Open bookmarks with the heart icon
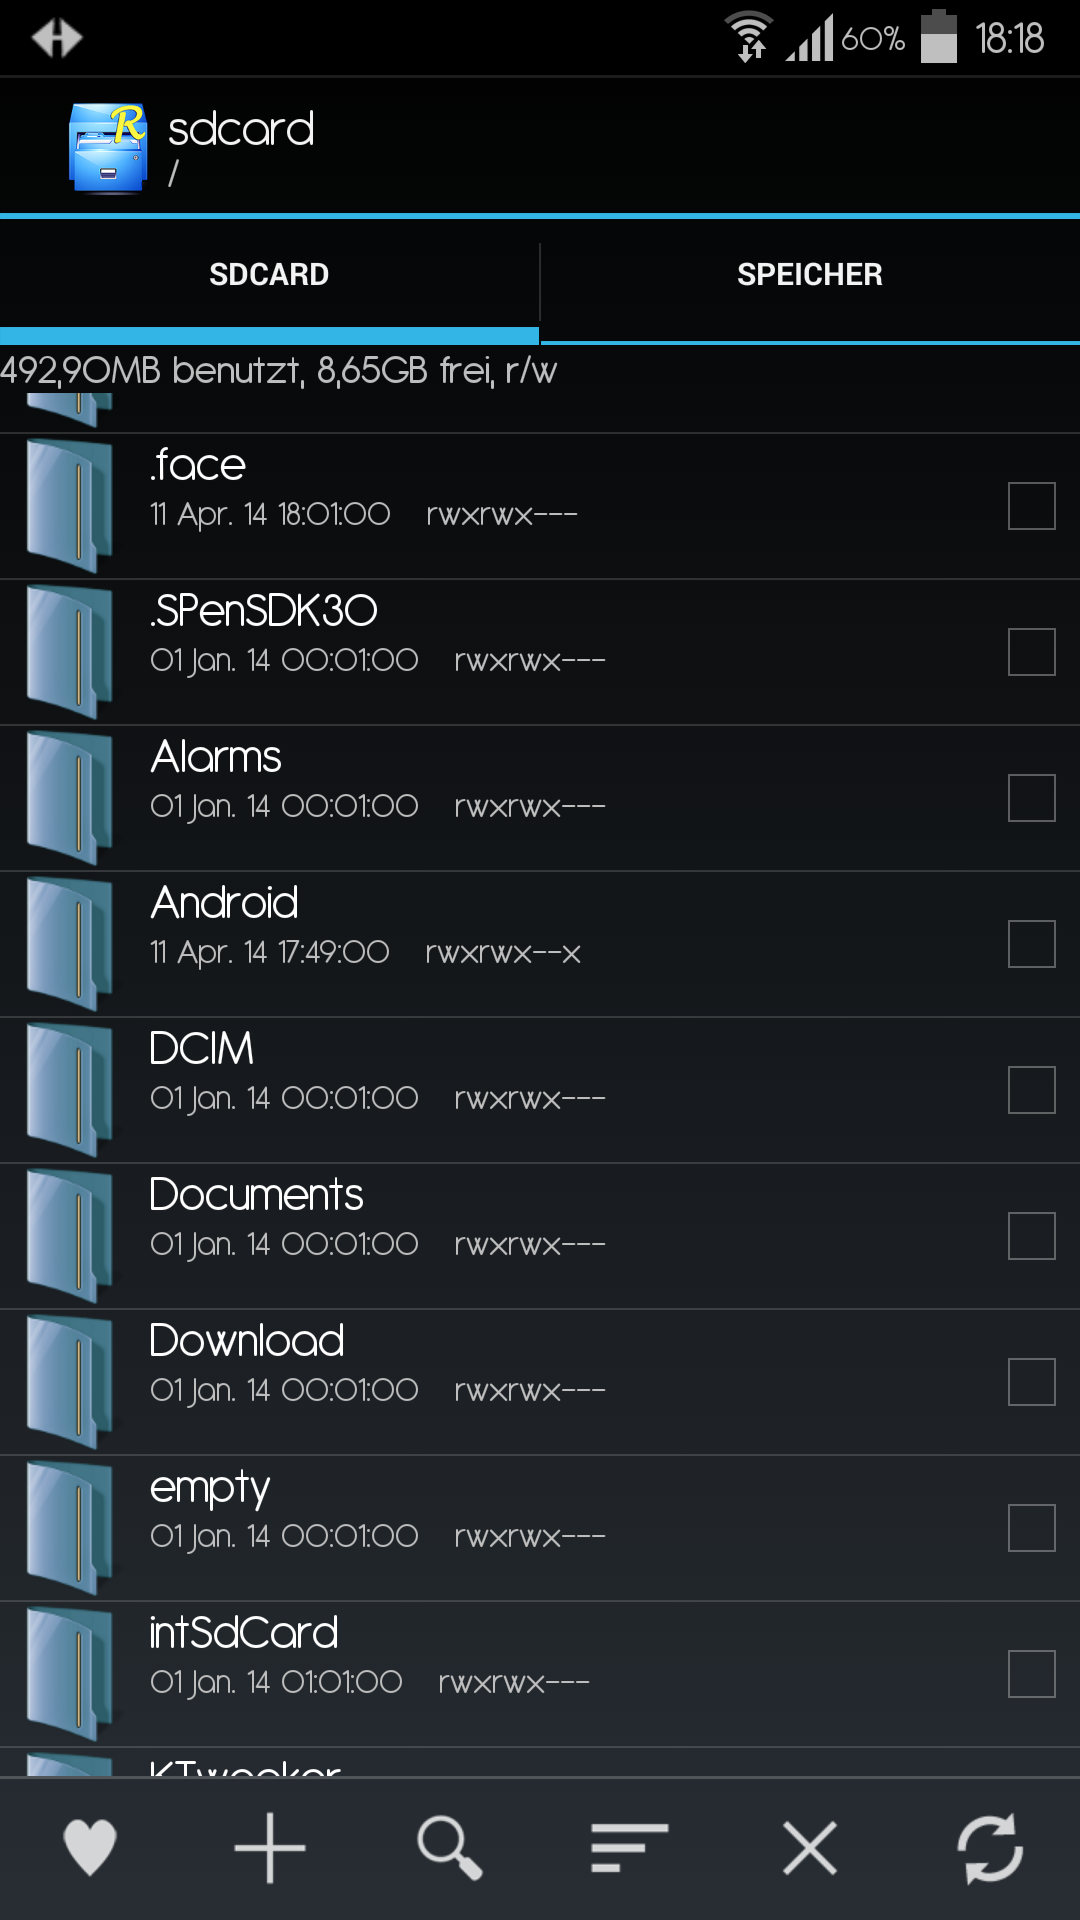 (x=90, y=1848)
